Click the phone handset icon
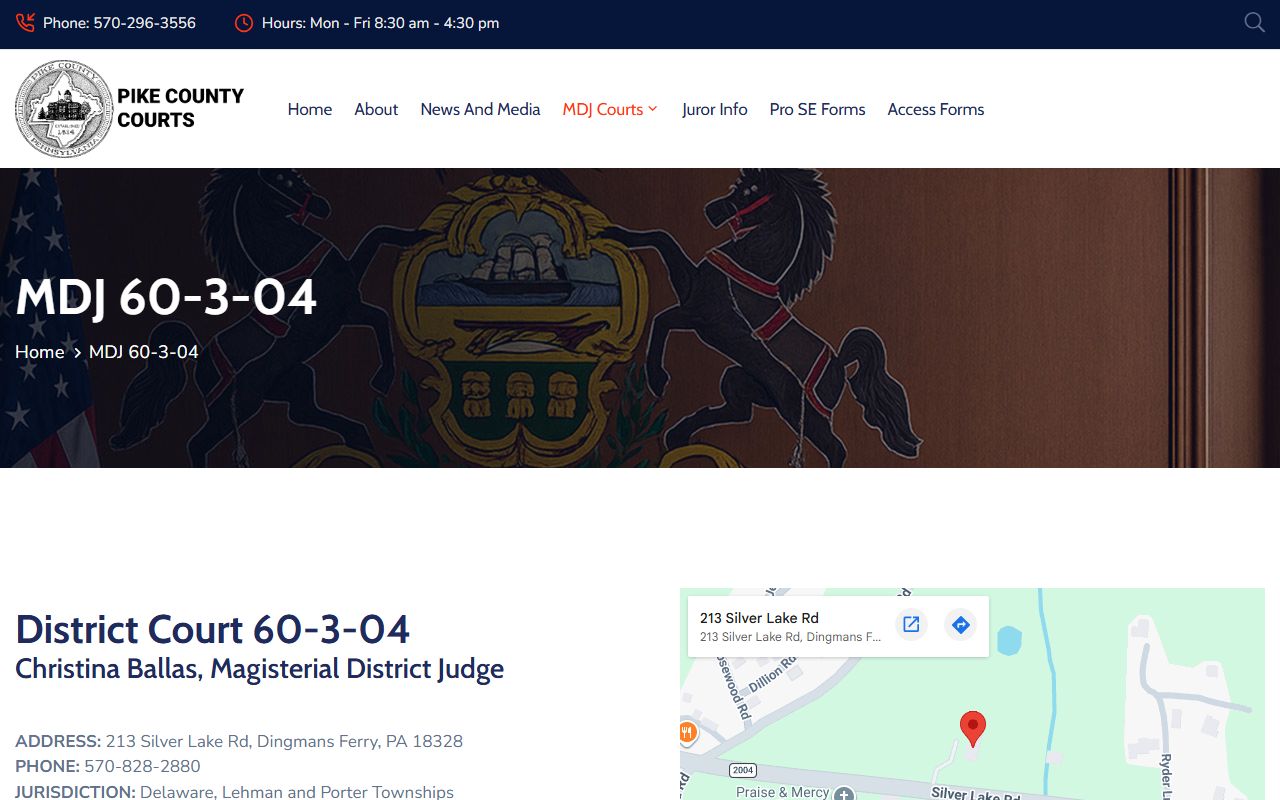 click(x=25, y=22)
